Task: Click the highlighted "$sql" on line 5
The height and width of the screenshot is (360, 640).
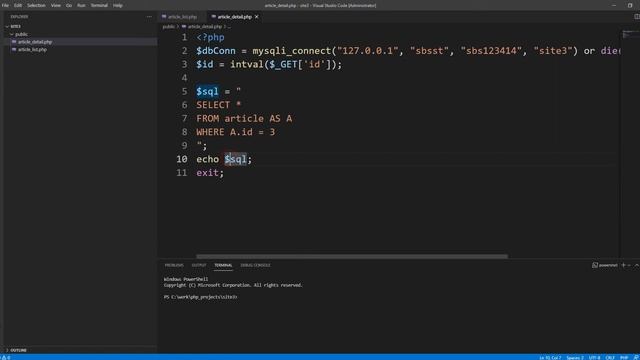Action: point(207,91)
